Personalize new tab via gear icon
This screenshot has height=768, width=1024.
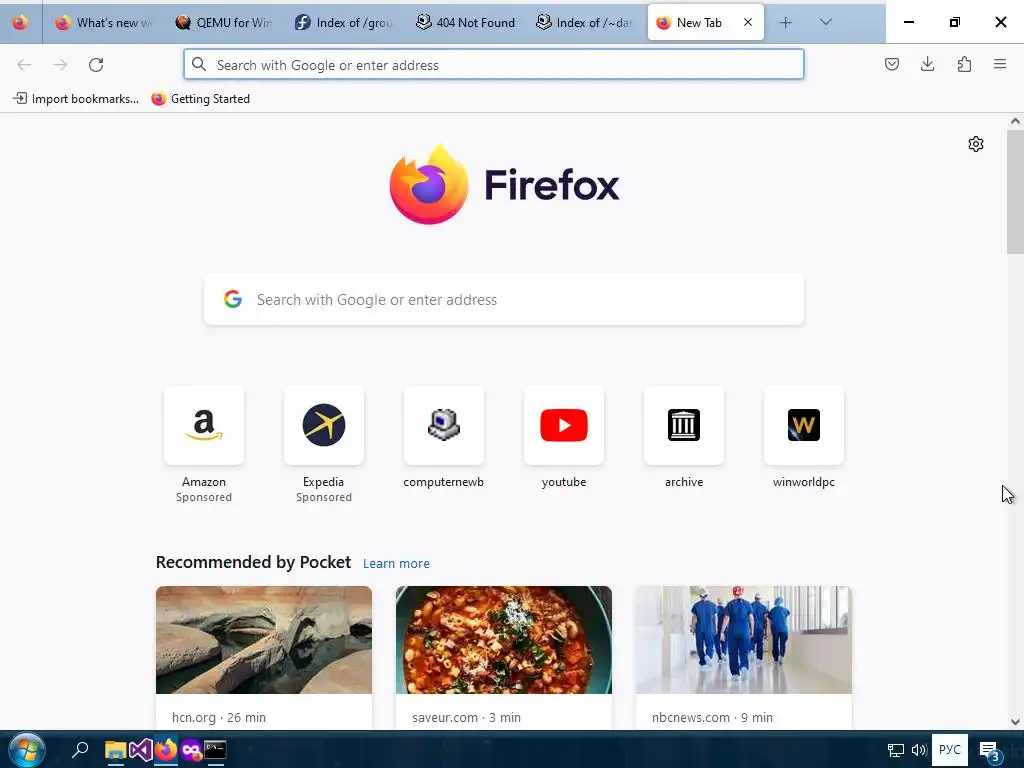(976, 144)
